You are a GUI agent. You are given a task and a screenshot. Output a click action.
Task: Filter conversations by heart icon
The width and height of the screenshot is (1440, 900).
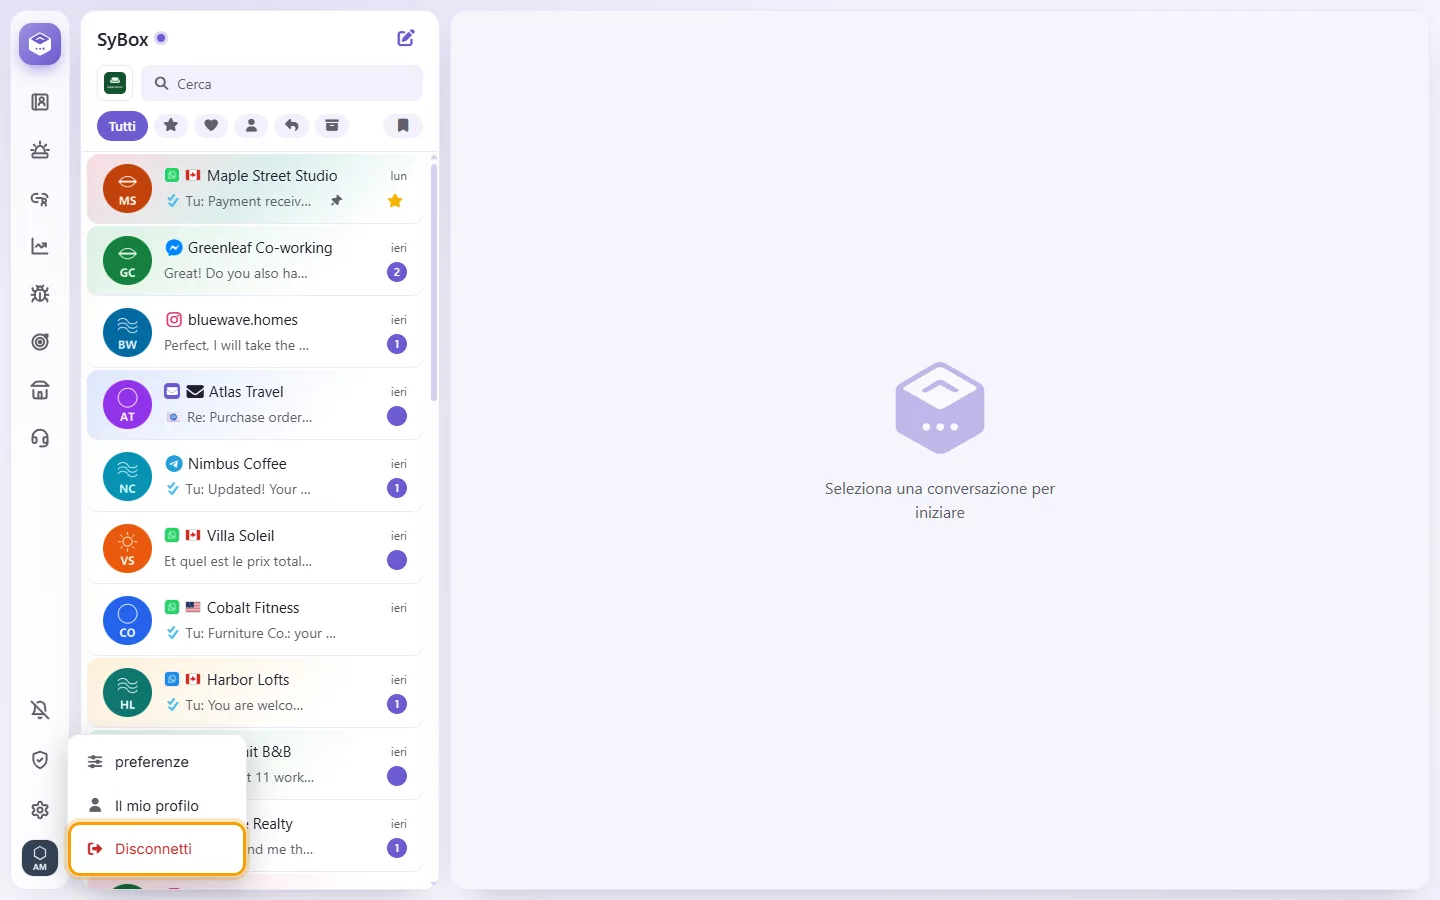click(211, 125)
